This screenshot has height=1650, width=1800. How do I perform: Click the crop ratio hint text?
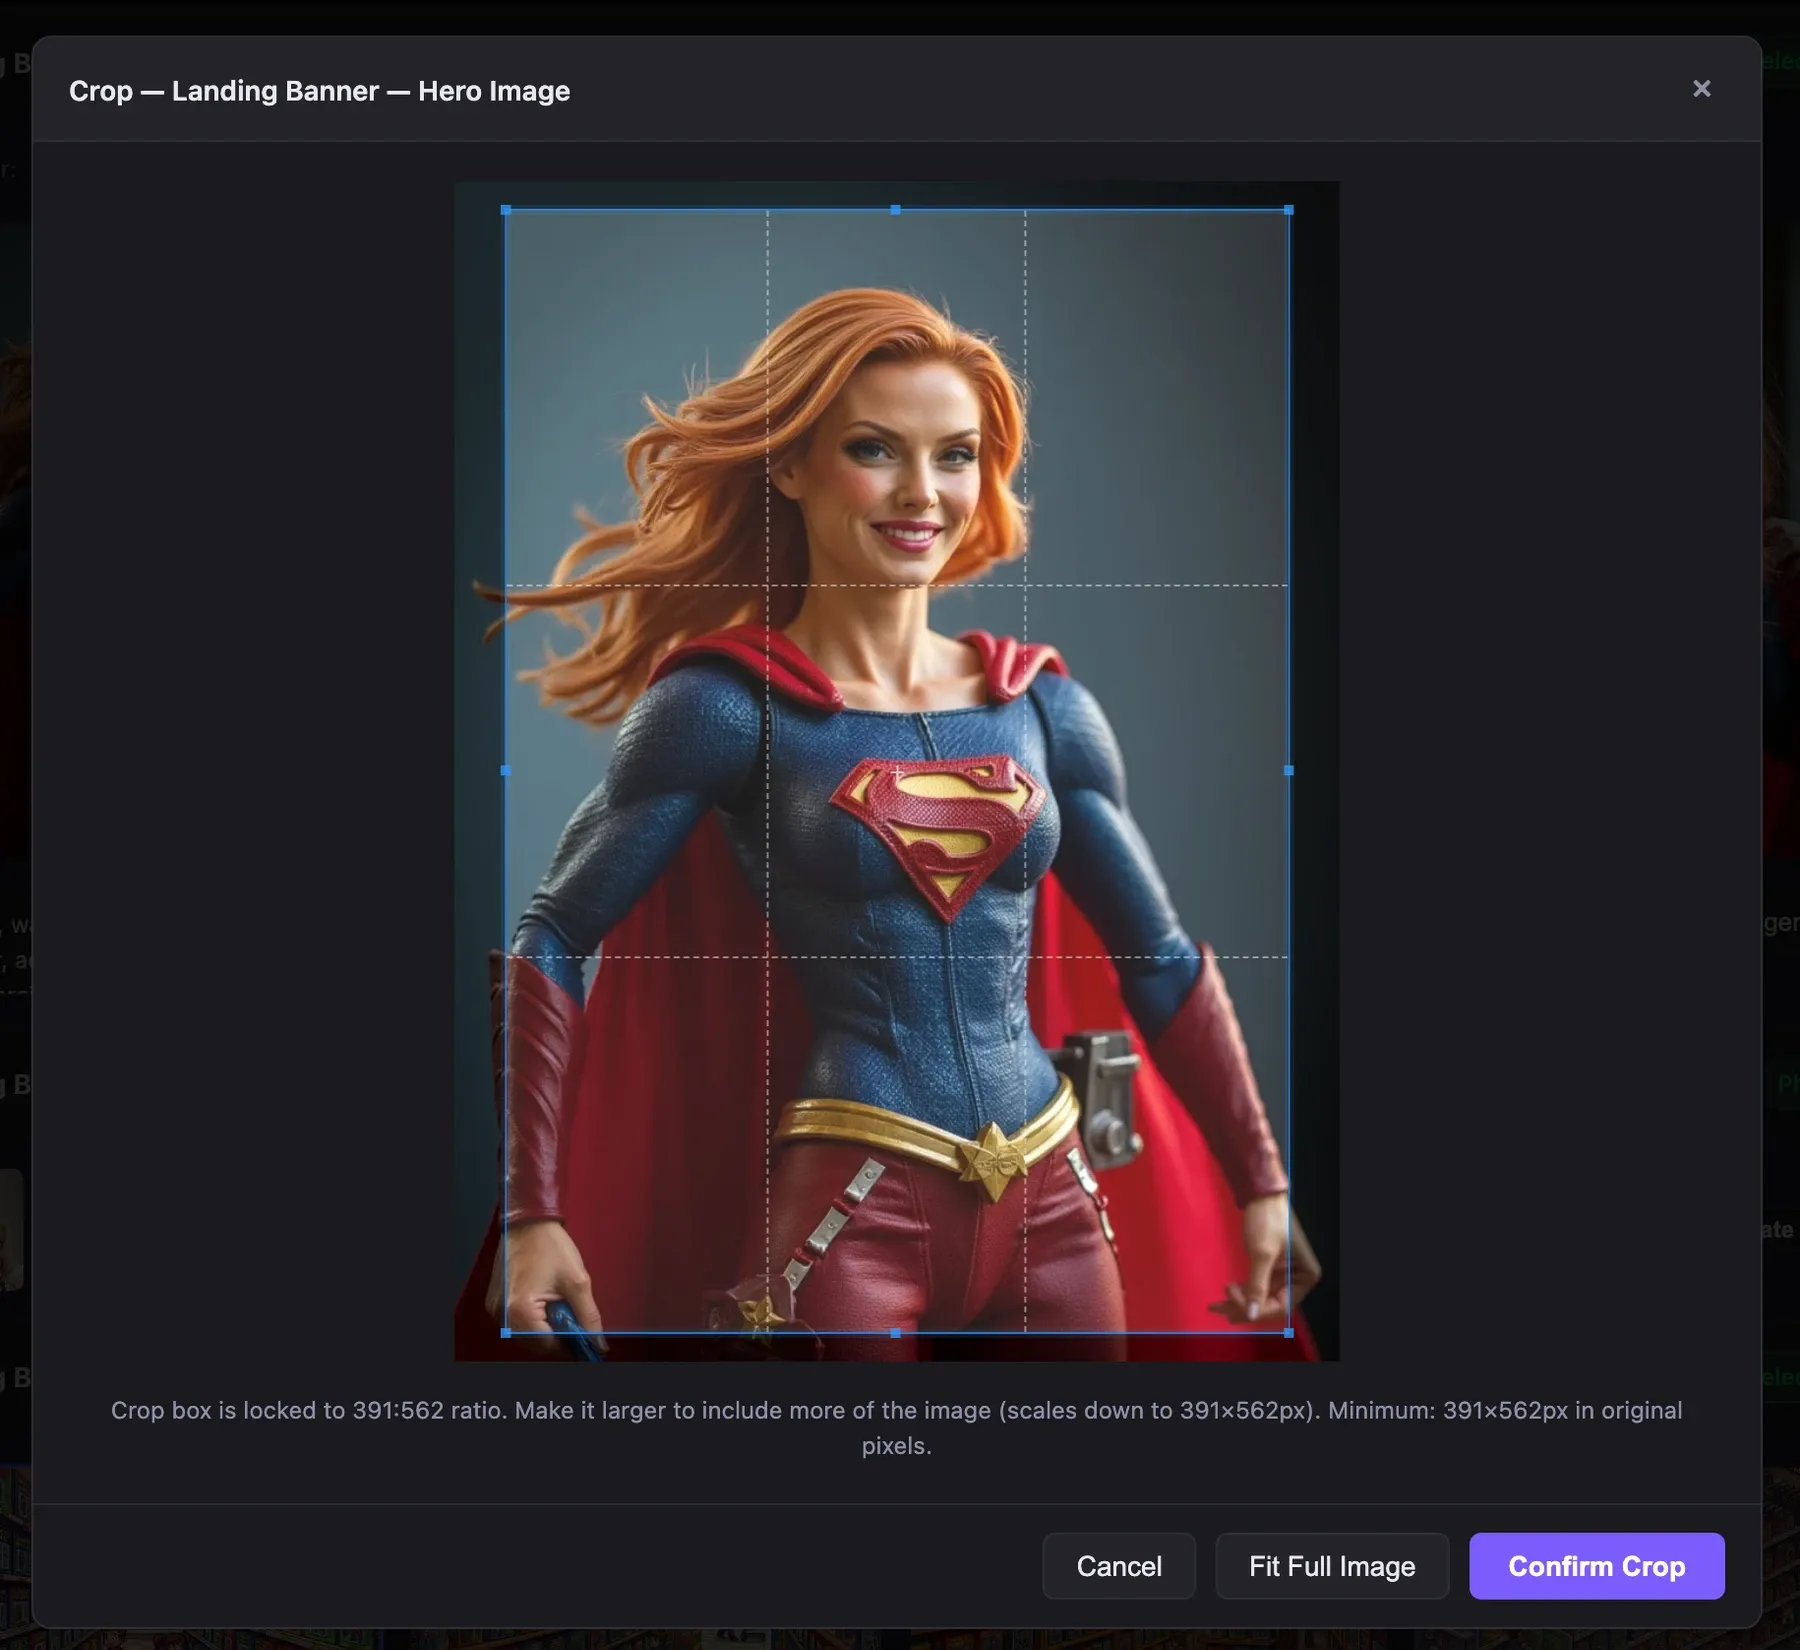(x=897, y=1428)
